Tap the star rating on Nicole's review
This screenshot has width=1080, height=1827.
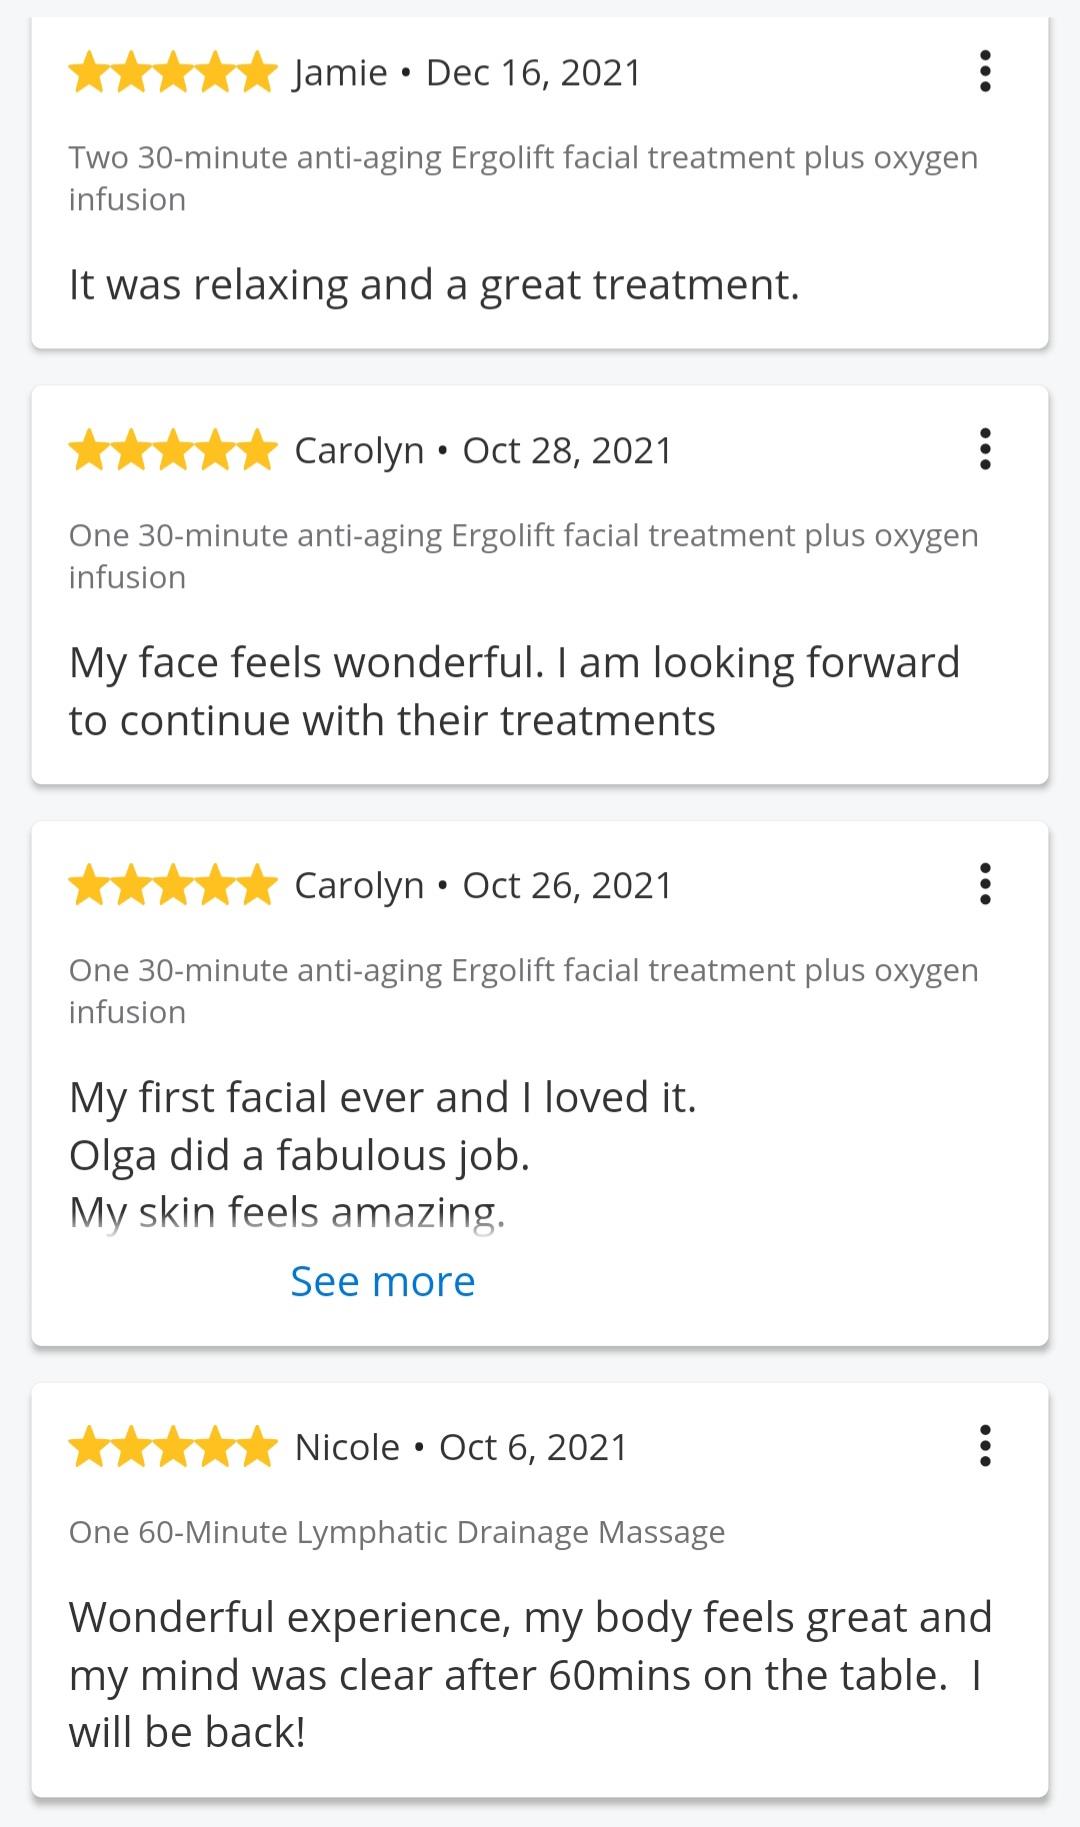(173, 1447)
